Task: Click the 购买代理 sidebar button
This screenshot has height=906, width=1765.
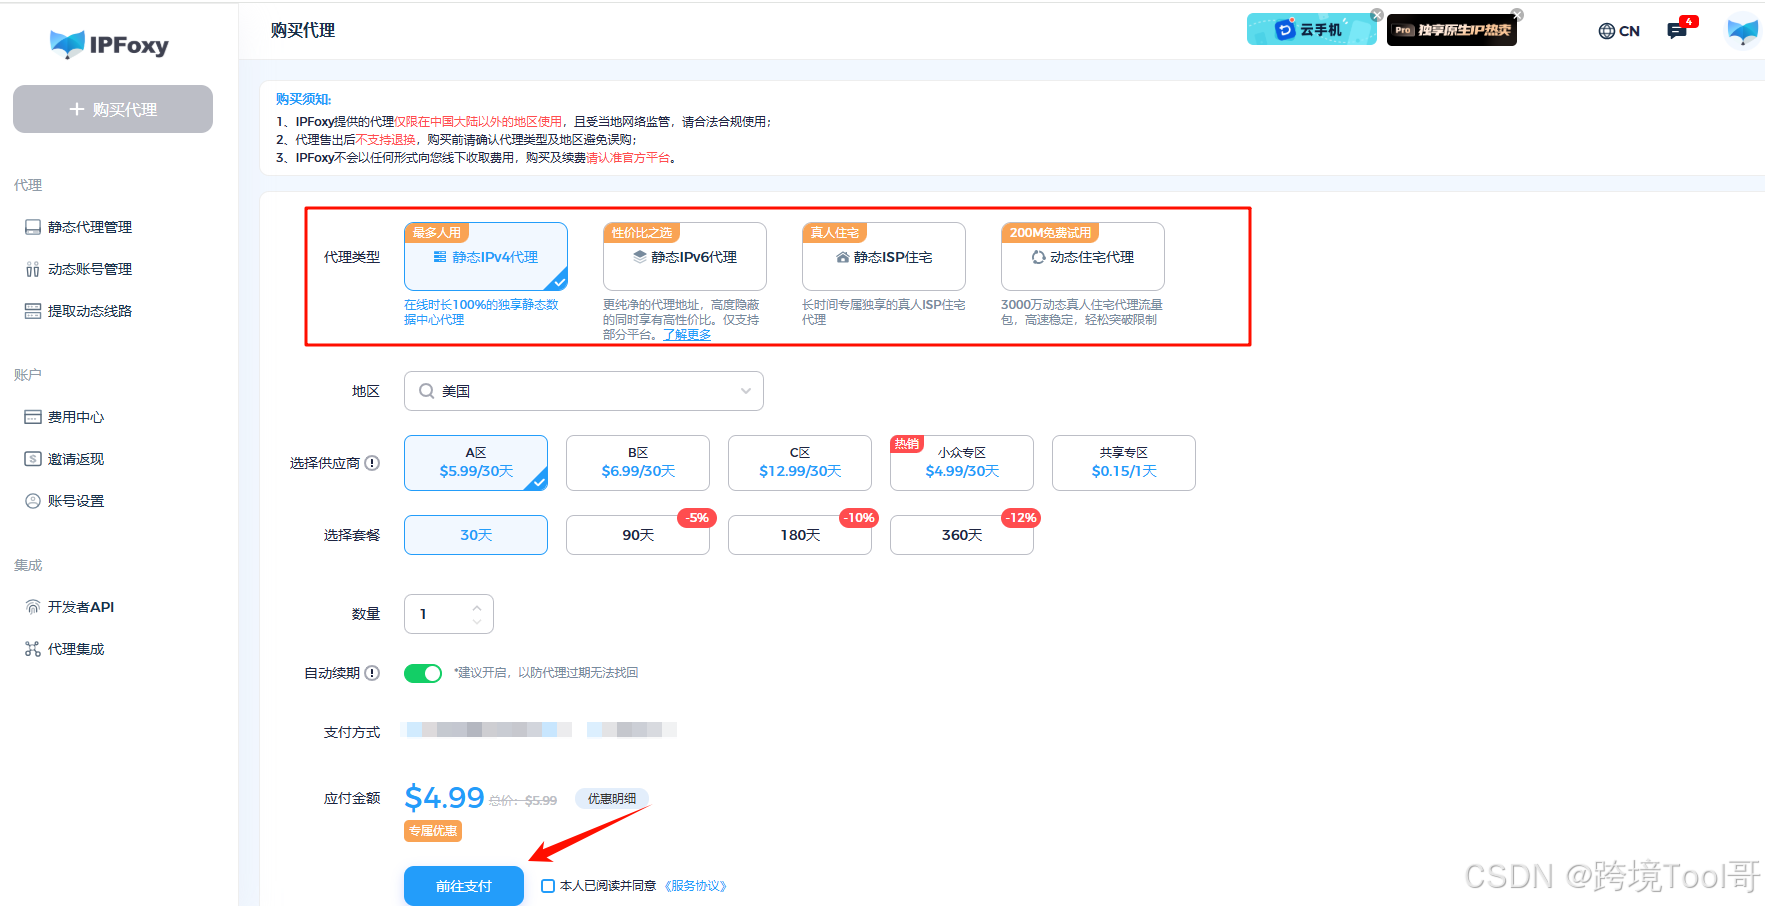Action: (x=113, y=109)
